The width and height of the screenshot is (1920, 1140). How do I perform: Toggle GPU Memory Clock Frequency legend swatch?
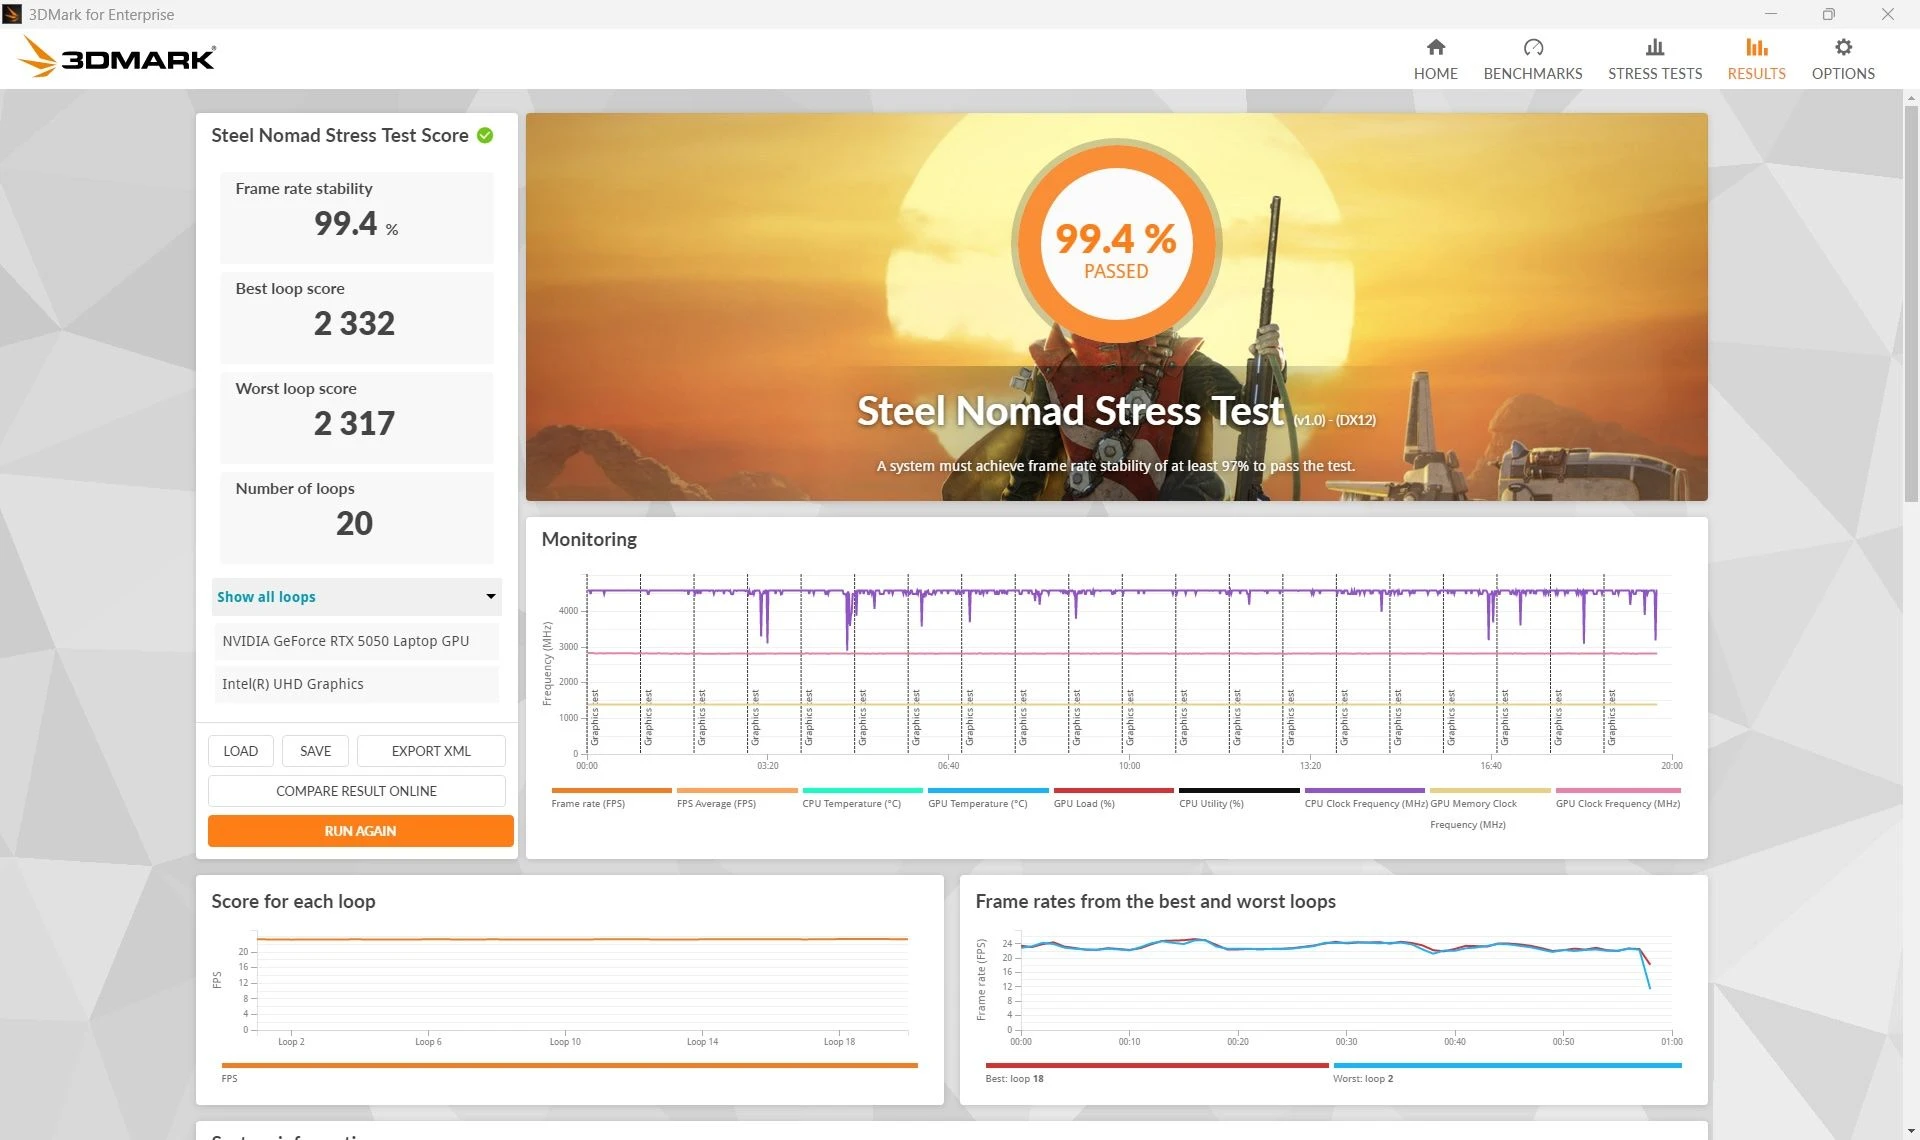click(1490, 790)
